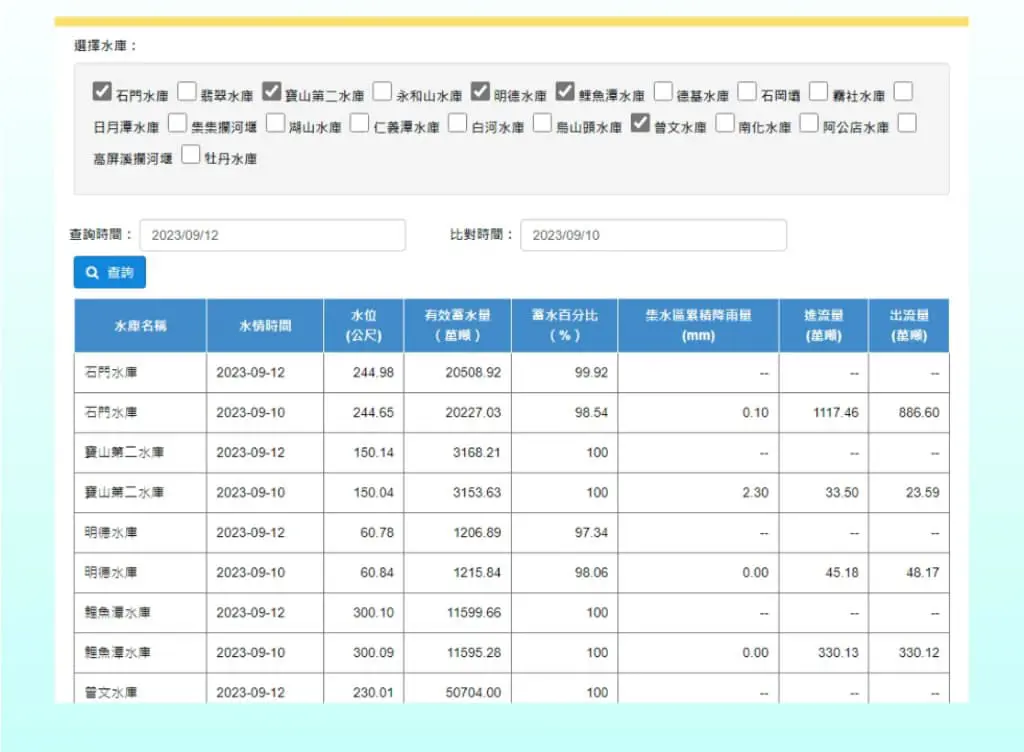Check the 德基水庫 checkbox
The width and height of the screenshot is (1024, 752).
(x=663, y=91)
